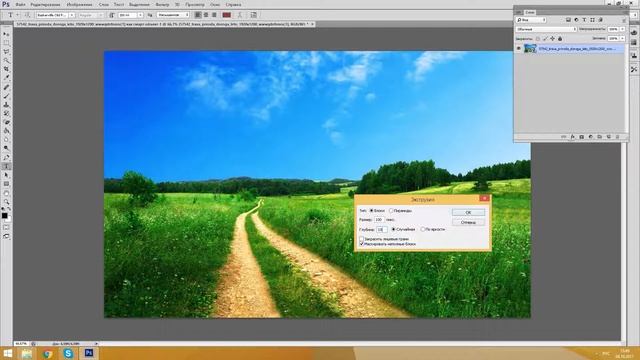Select the По яркости depth radio button
The width and height of the screenshot is (640, 360).
pos(422,229)
